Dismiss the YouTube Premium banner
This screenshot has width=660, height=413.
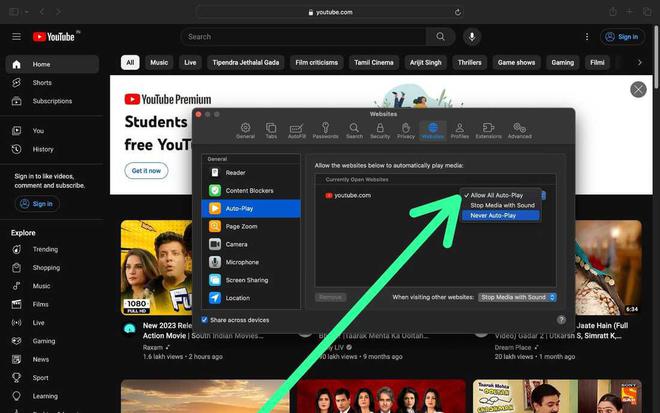click(x=638, y=89)
